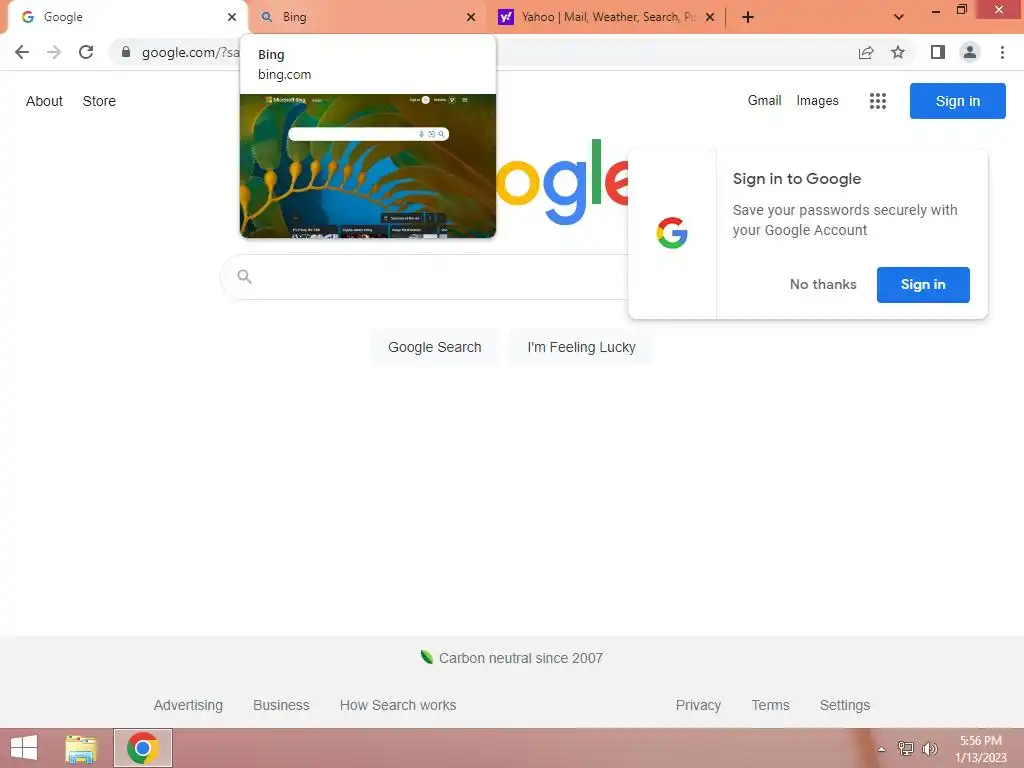Open the Chrome profile avatar menu

click(x=970, y=52)
